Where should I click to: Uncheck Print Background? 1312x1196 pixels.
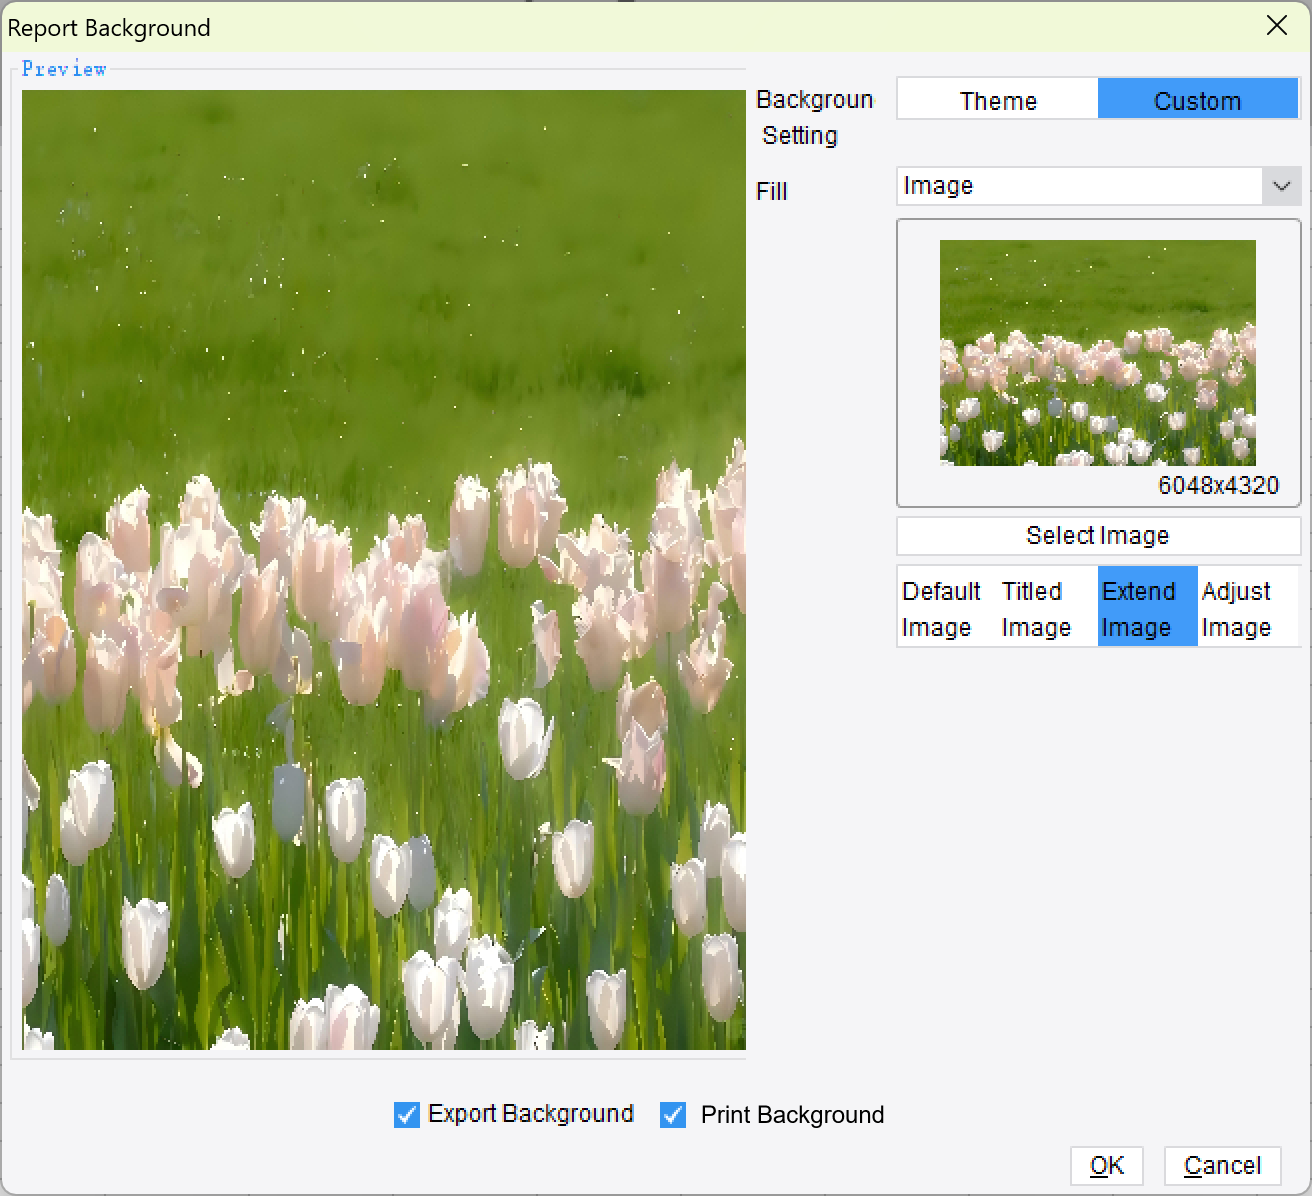tap(675, 1114)
